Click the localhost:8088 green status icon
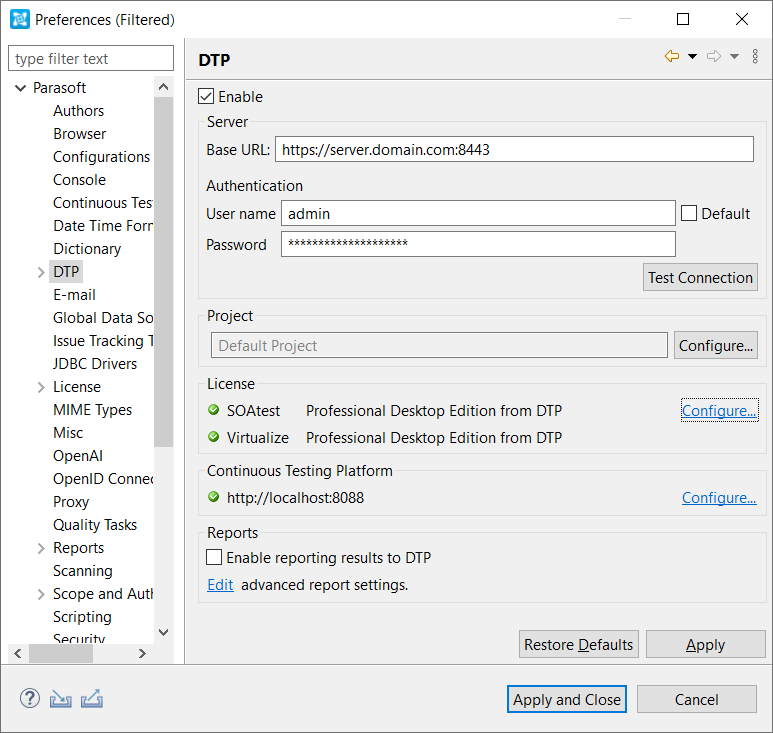The height and width of the screenshot is (733, 773). [x=213, y=497]
